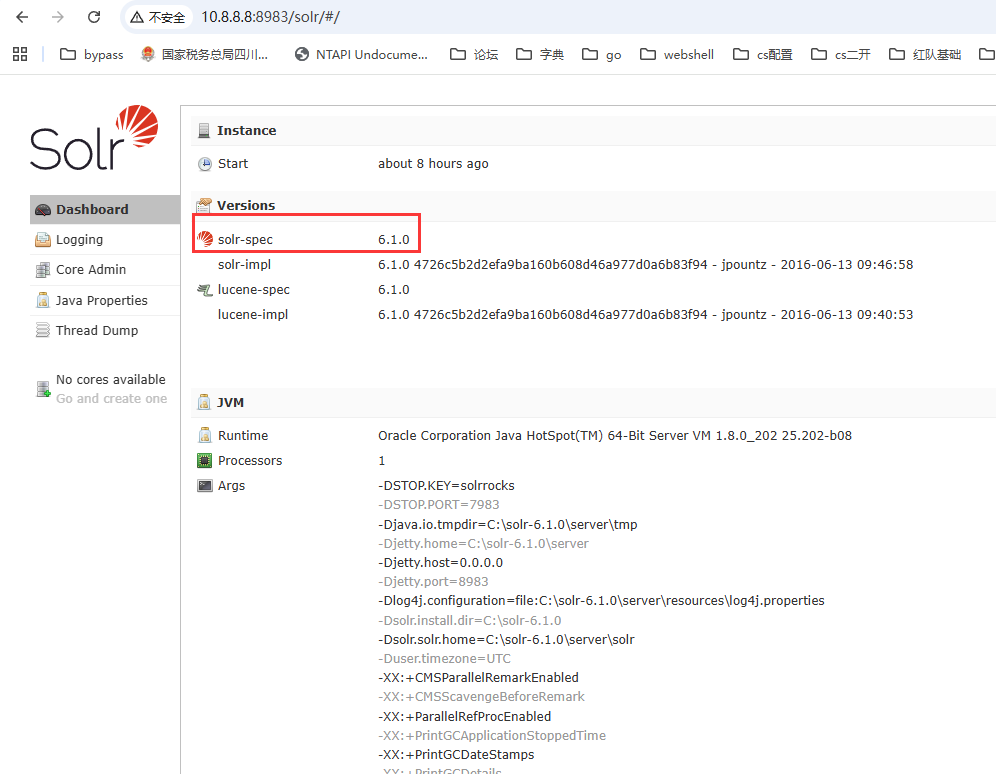Click the Instance server icon

pyautogui.click(x=204, y=130)
